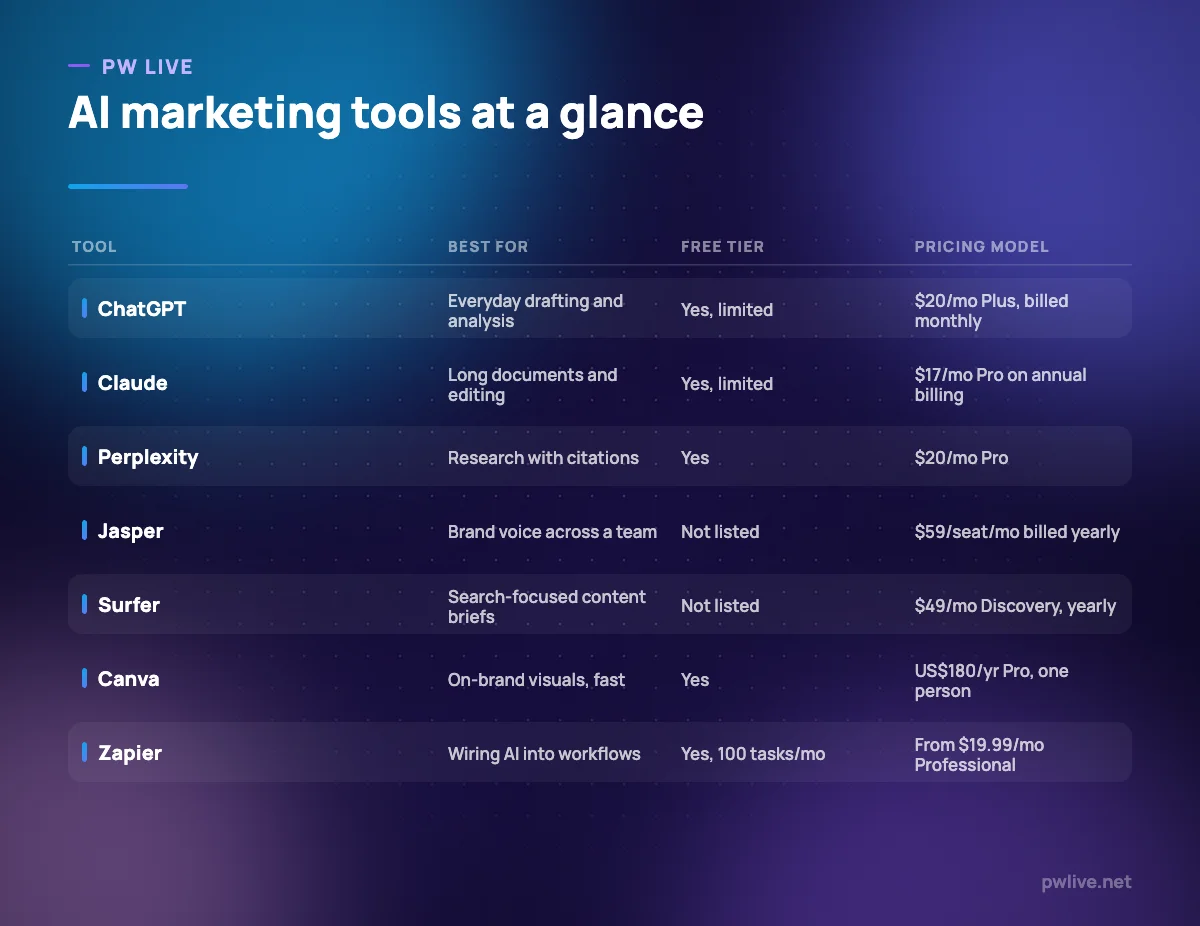Image resolution: width=1200 pixels, height=926 pixels.
Task: Click the PW LIVE brand label
Action: (x=147, y=67)
